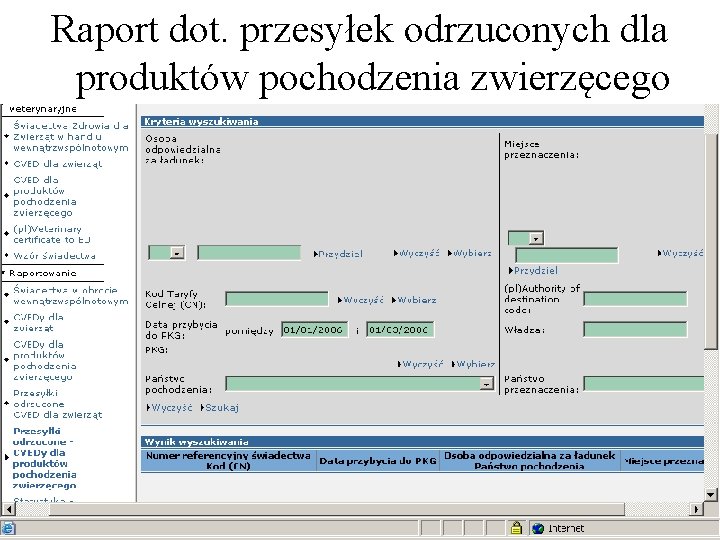This screenshot has width=720, height=540.
Task: Click the end date field after 'i'
Action: click(400, 330)
